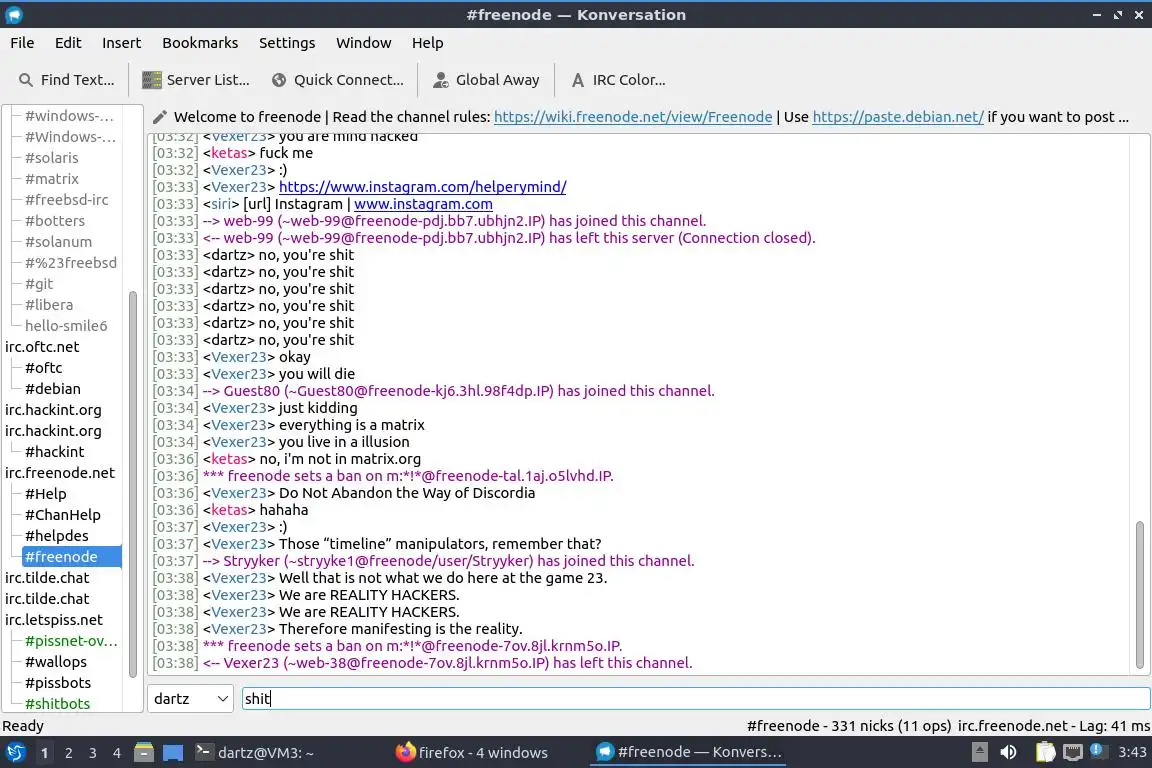Select the #freebsd-irc channel
1152x768 pixels.
[x=66, y=199]
